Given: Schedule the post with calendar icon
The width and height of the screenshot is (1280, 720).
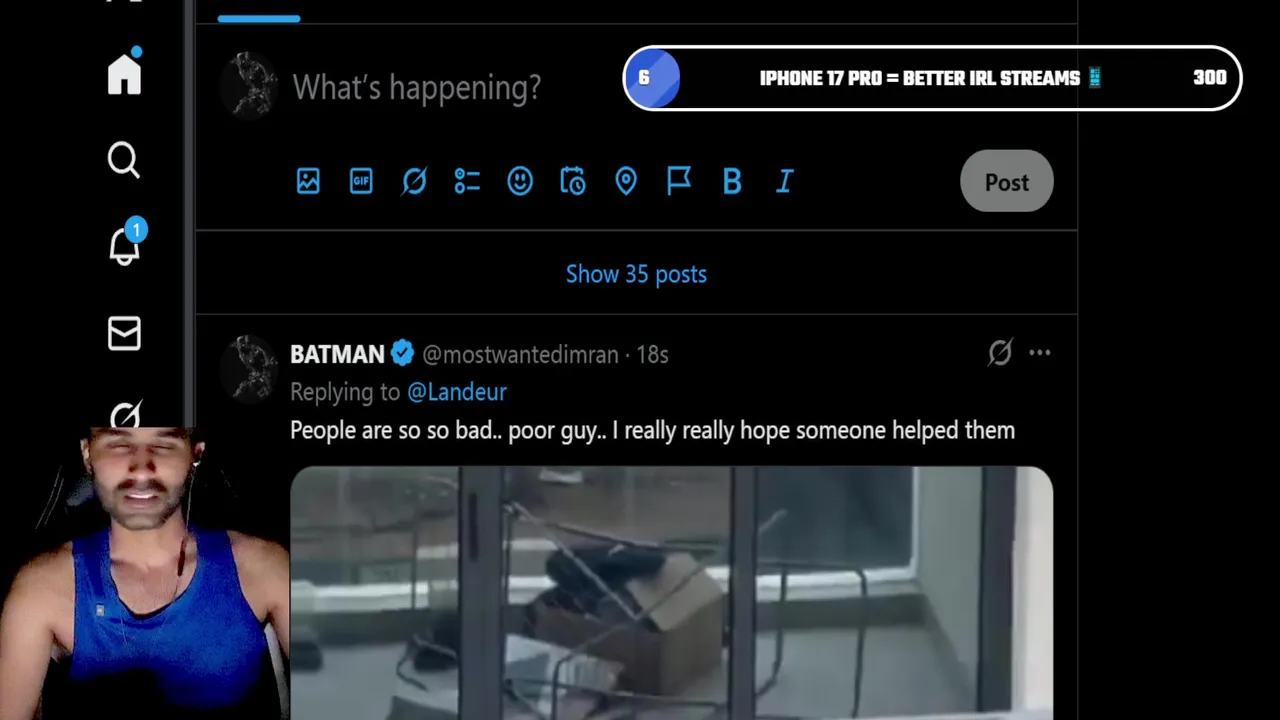Looking at the screenshot, I should tap(573, 181).
